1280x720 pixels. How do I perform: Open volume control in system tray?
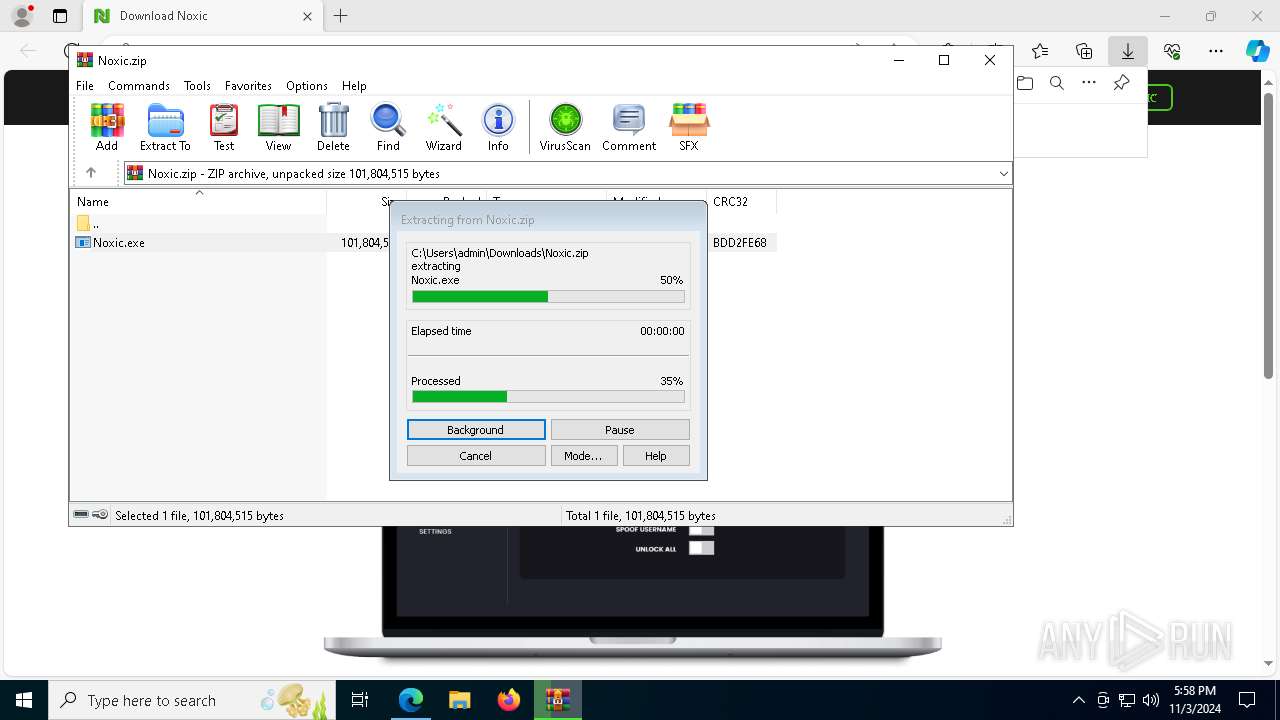(x=1151, y=700)
